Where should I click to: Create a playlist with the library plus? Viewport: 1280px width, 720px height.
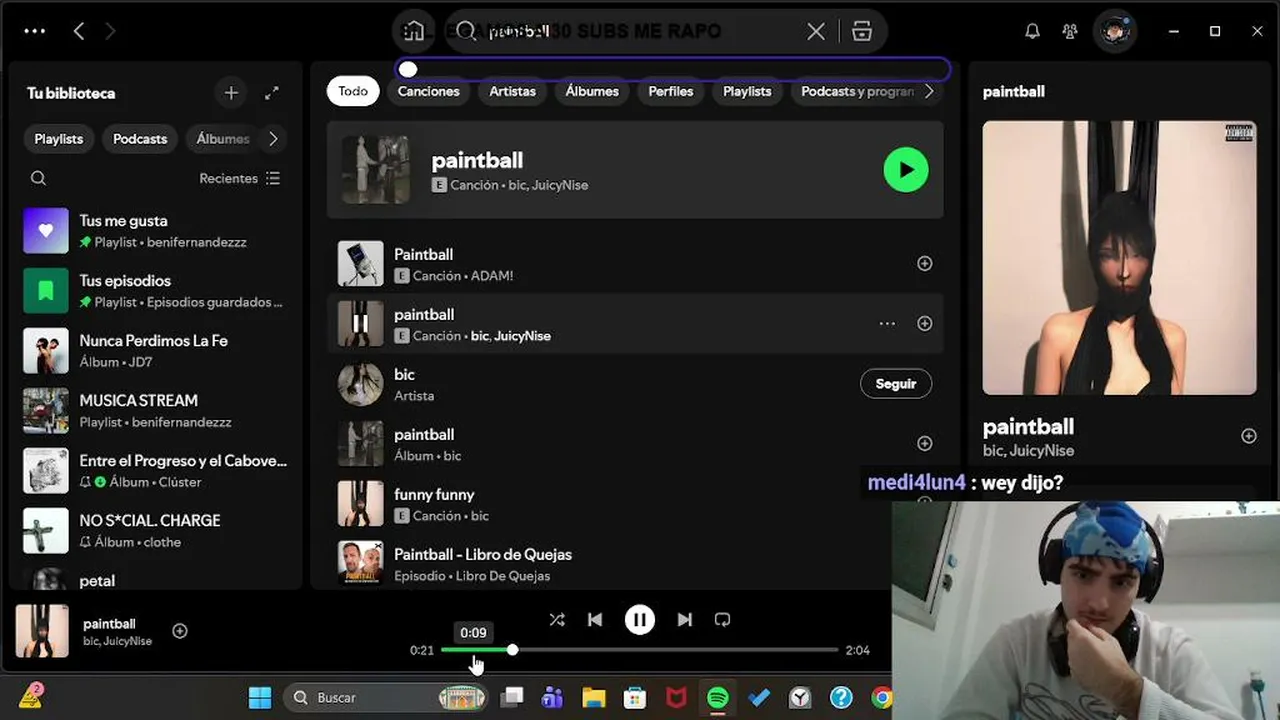pyautogui.click(x=231, y=93)
